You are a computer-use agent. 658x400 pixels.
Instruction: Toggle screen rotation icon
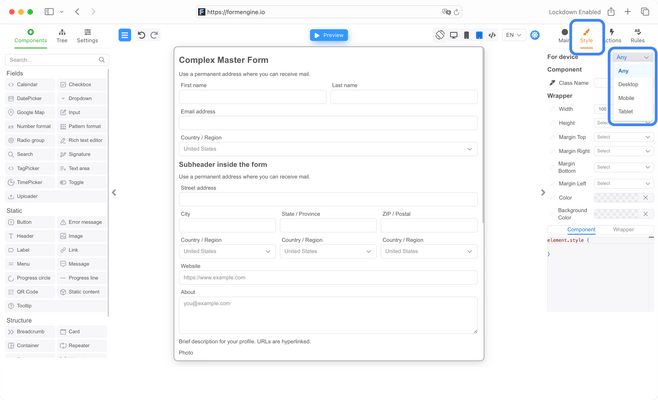coord(440,35)
